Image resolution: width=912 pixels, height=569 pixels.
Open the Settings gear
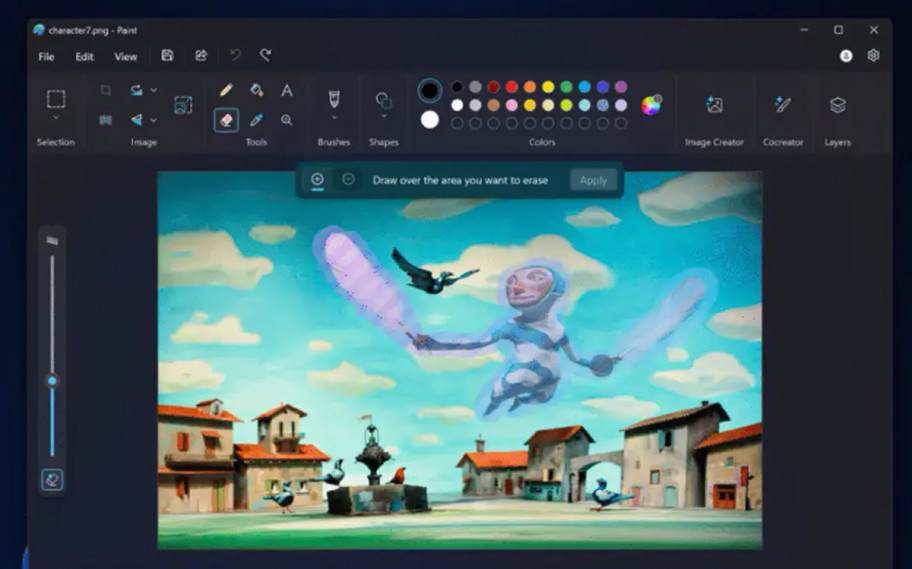click(x=873, y=55)
